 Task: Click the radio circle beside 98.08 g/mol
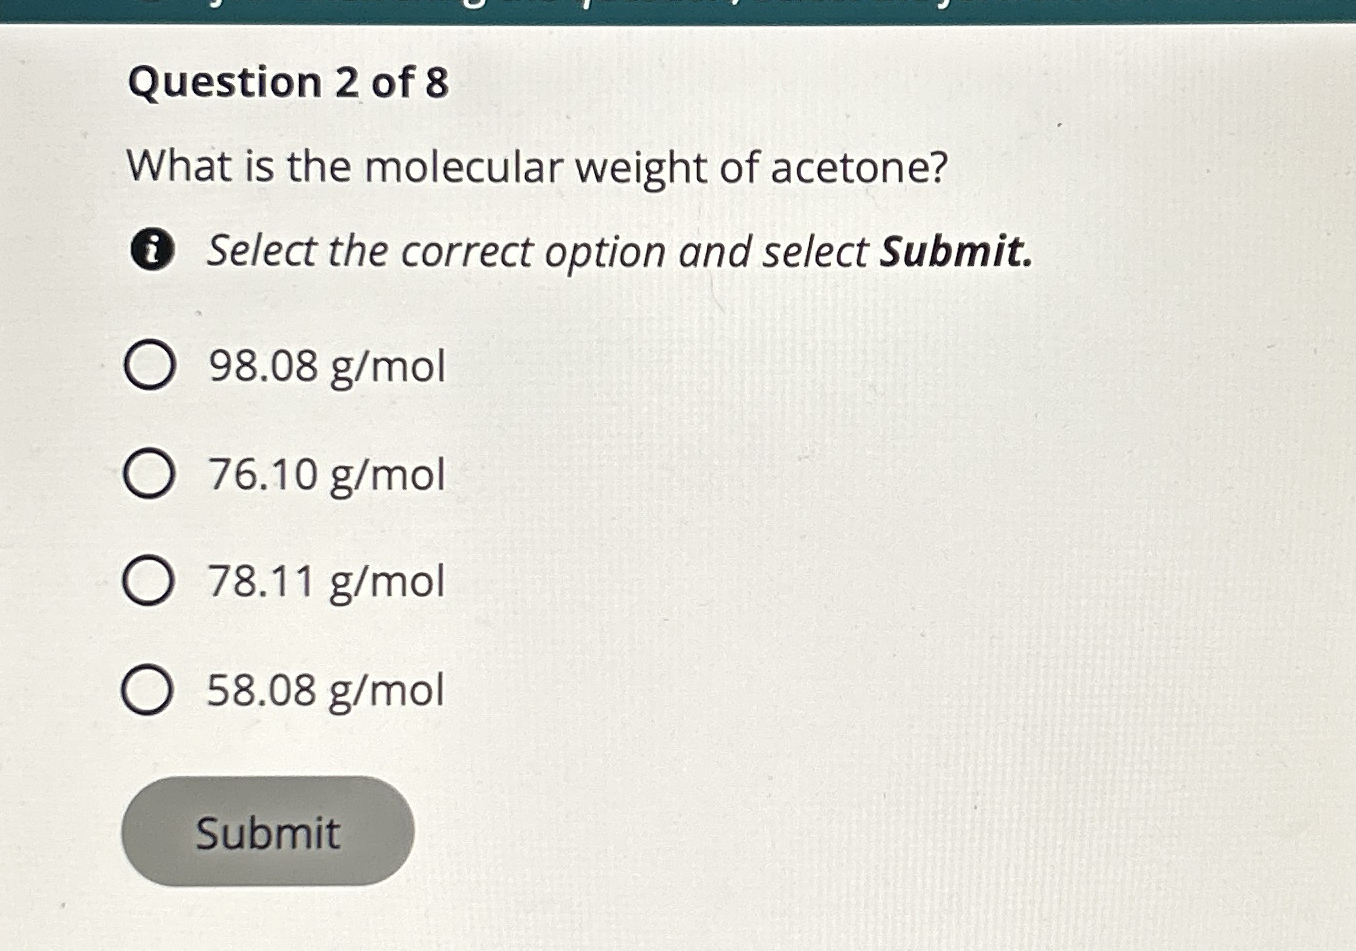(151, 367)
